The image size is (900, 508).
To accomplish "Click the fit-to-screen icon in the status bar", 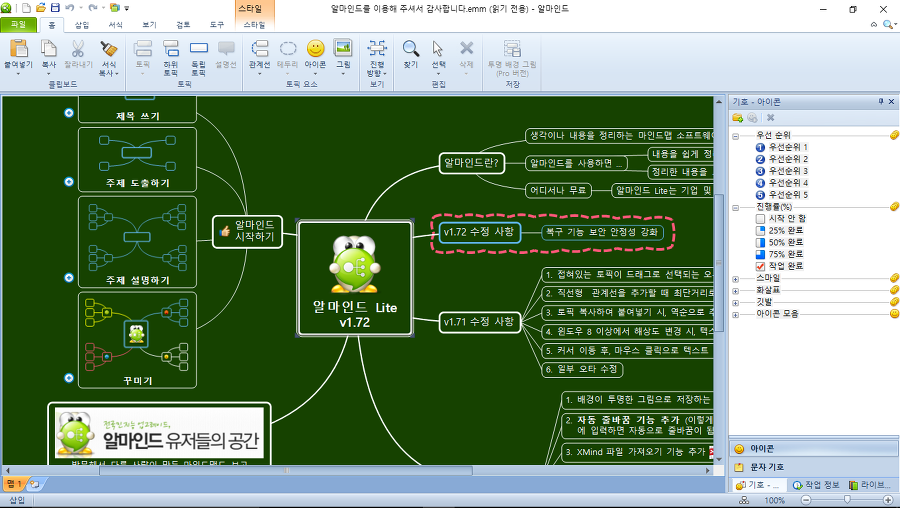I will pos(744,501).
